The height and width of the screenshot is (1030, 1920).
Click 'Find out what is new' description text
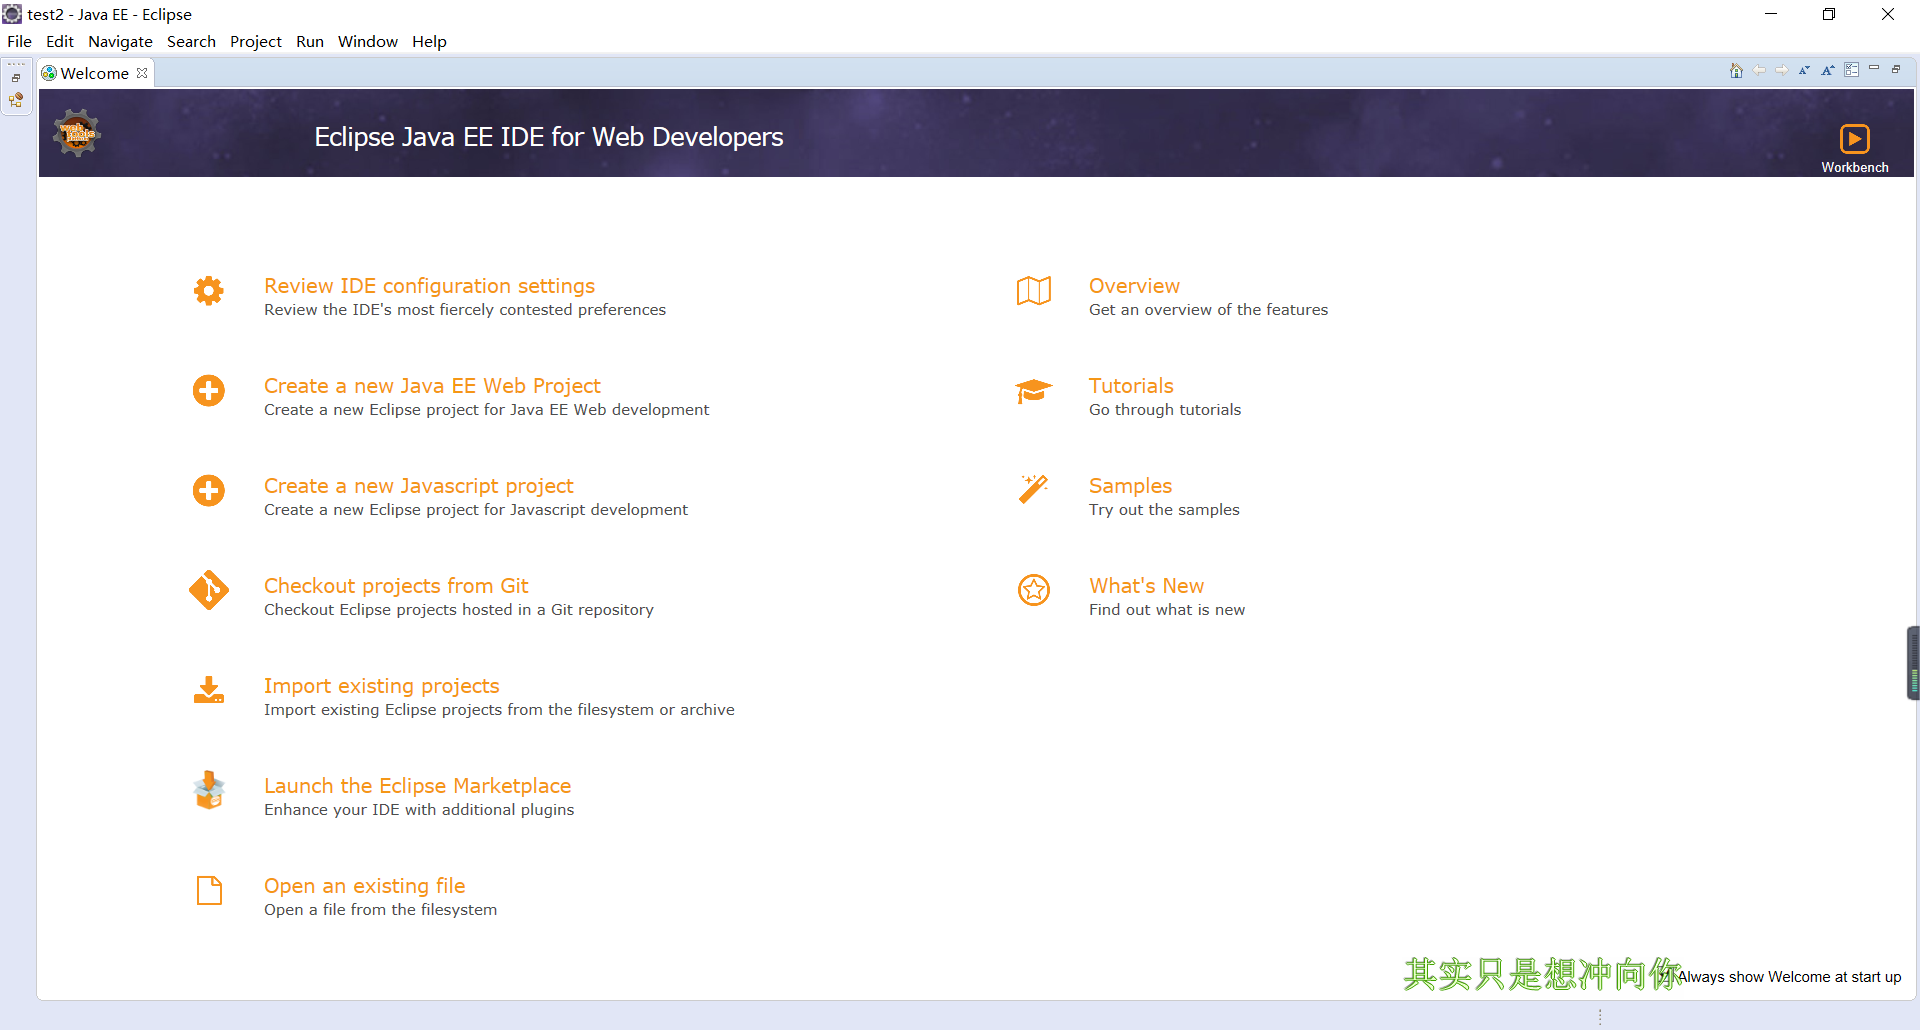pos(1167,610)
